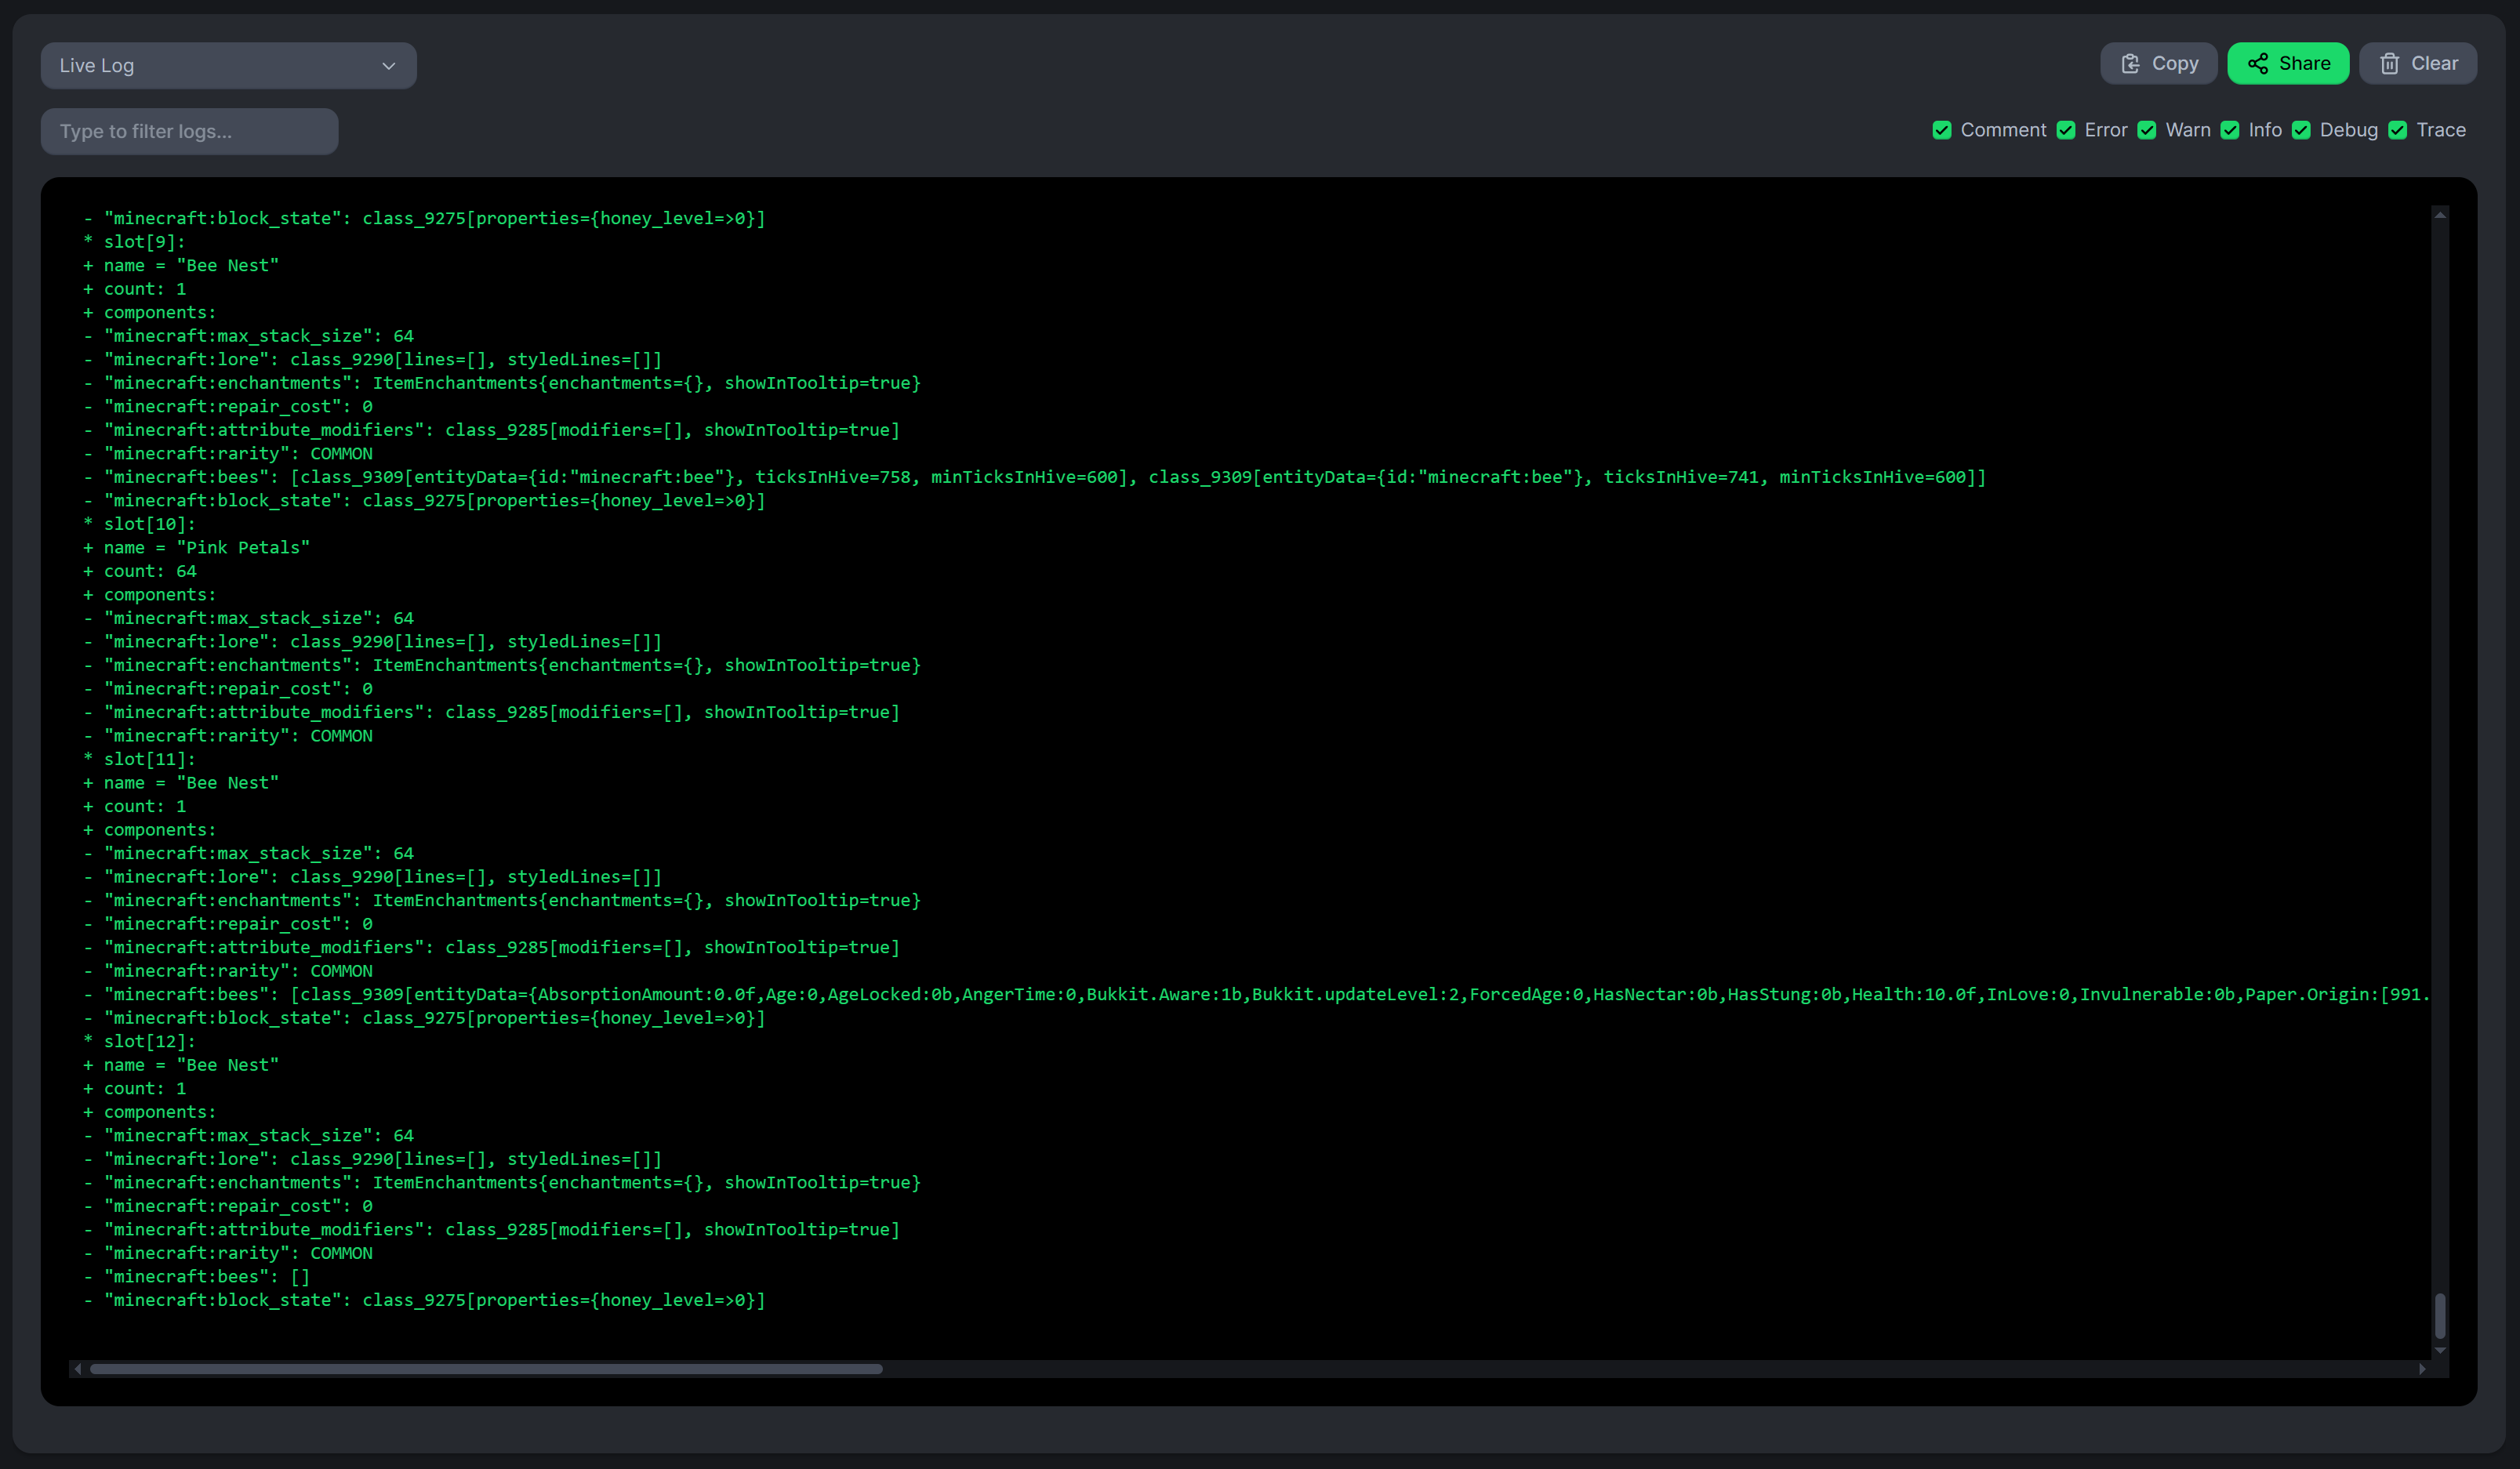Click the horizontal scrollbar thumb
The image size is (2520, 1469).
486,1369
